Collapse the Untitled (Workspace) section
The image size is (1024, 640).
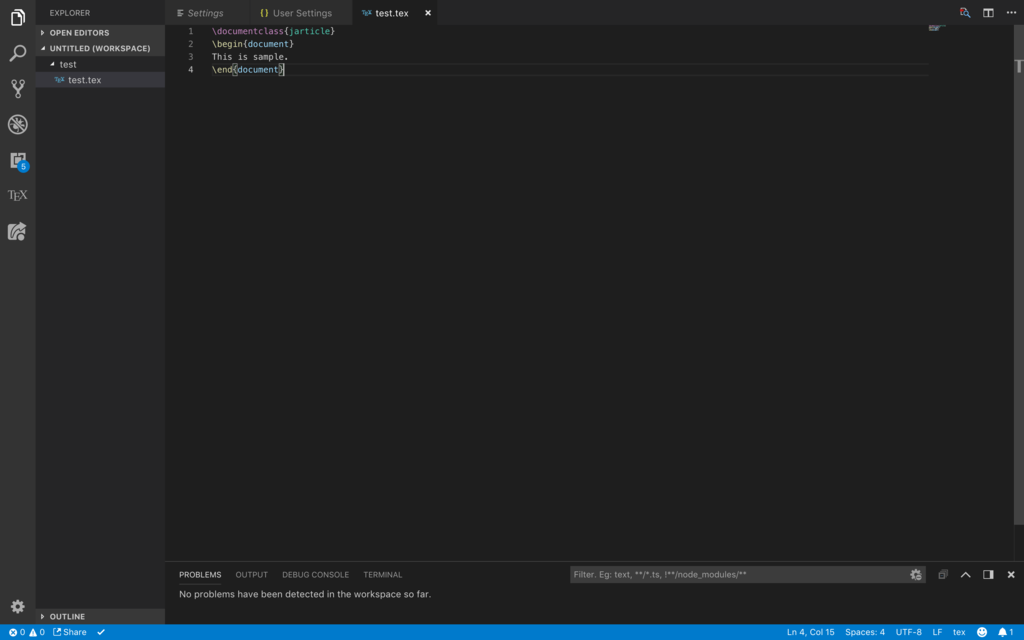coord(100,48)
